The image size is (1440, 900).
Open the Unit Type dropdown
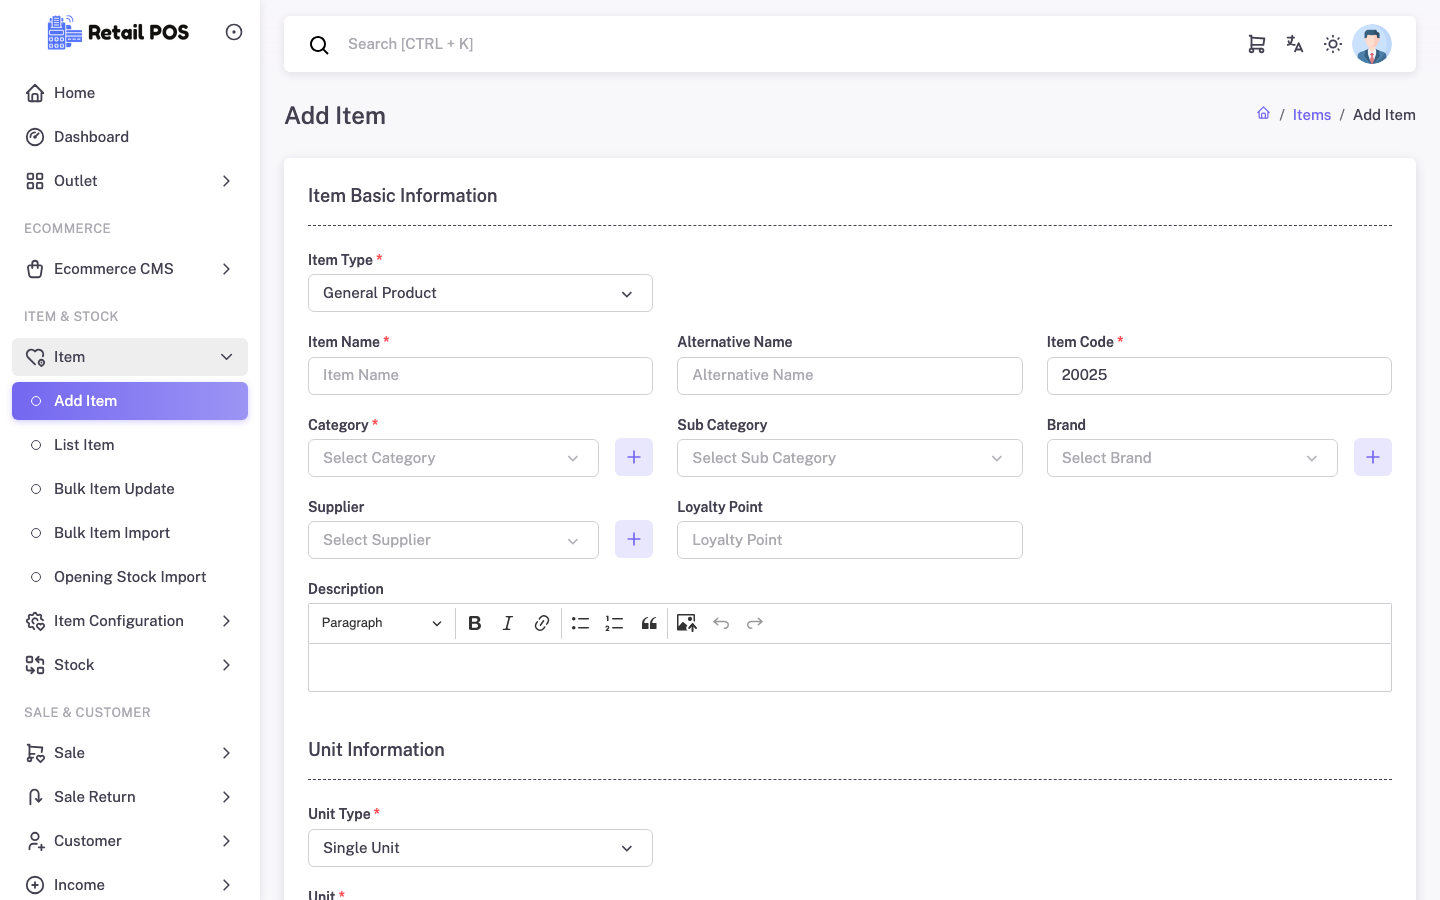point(480,848)
